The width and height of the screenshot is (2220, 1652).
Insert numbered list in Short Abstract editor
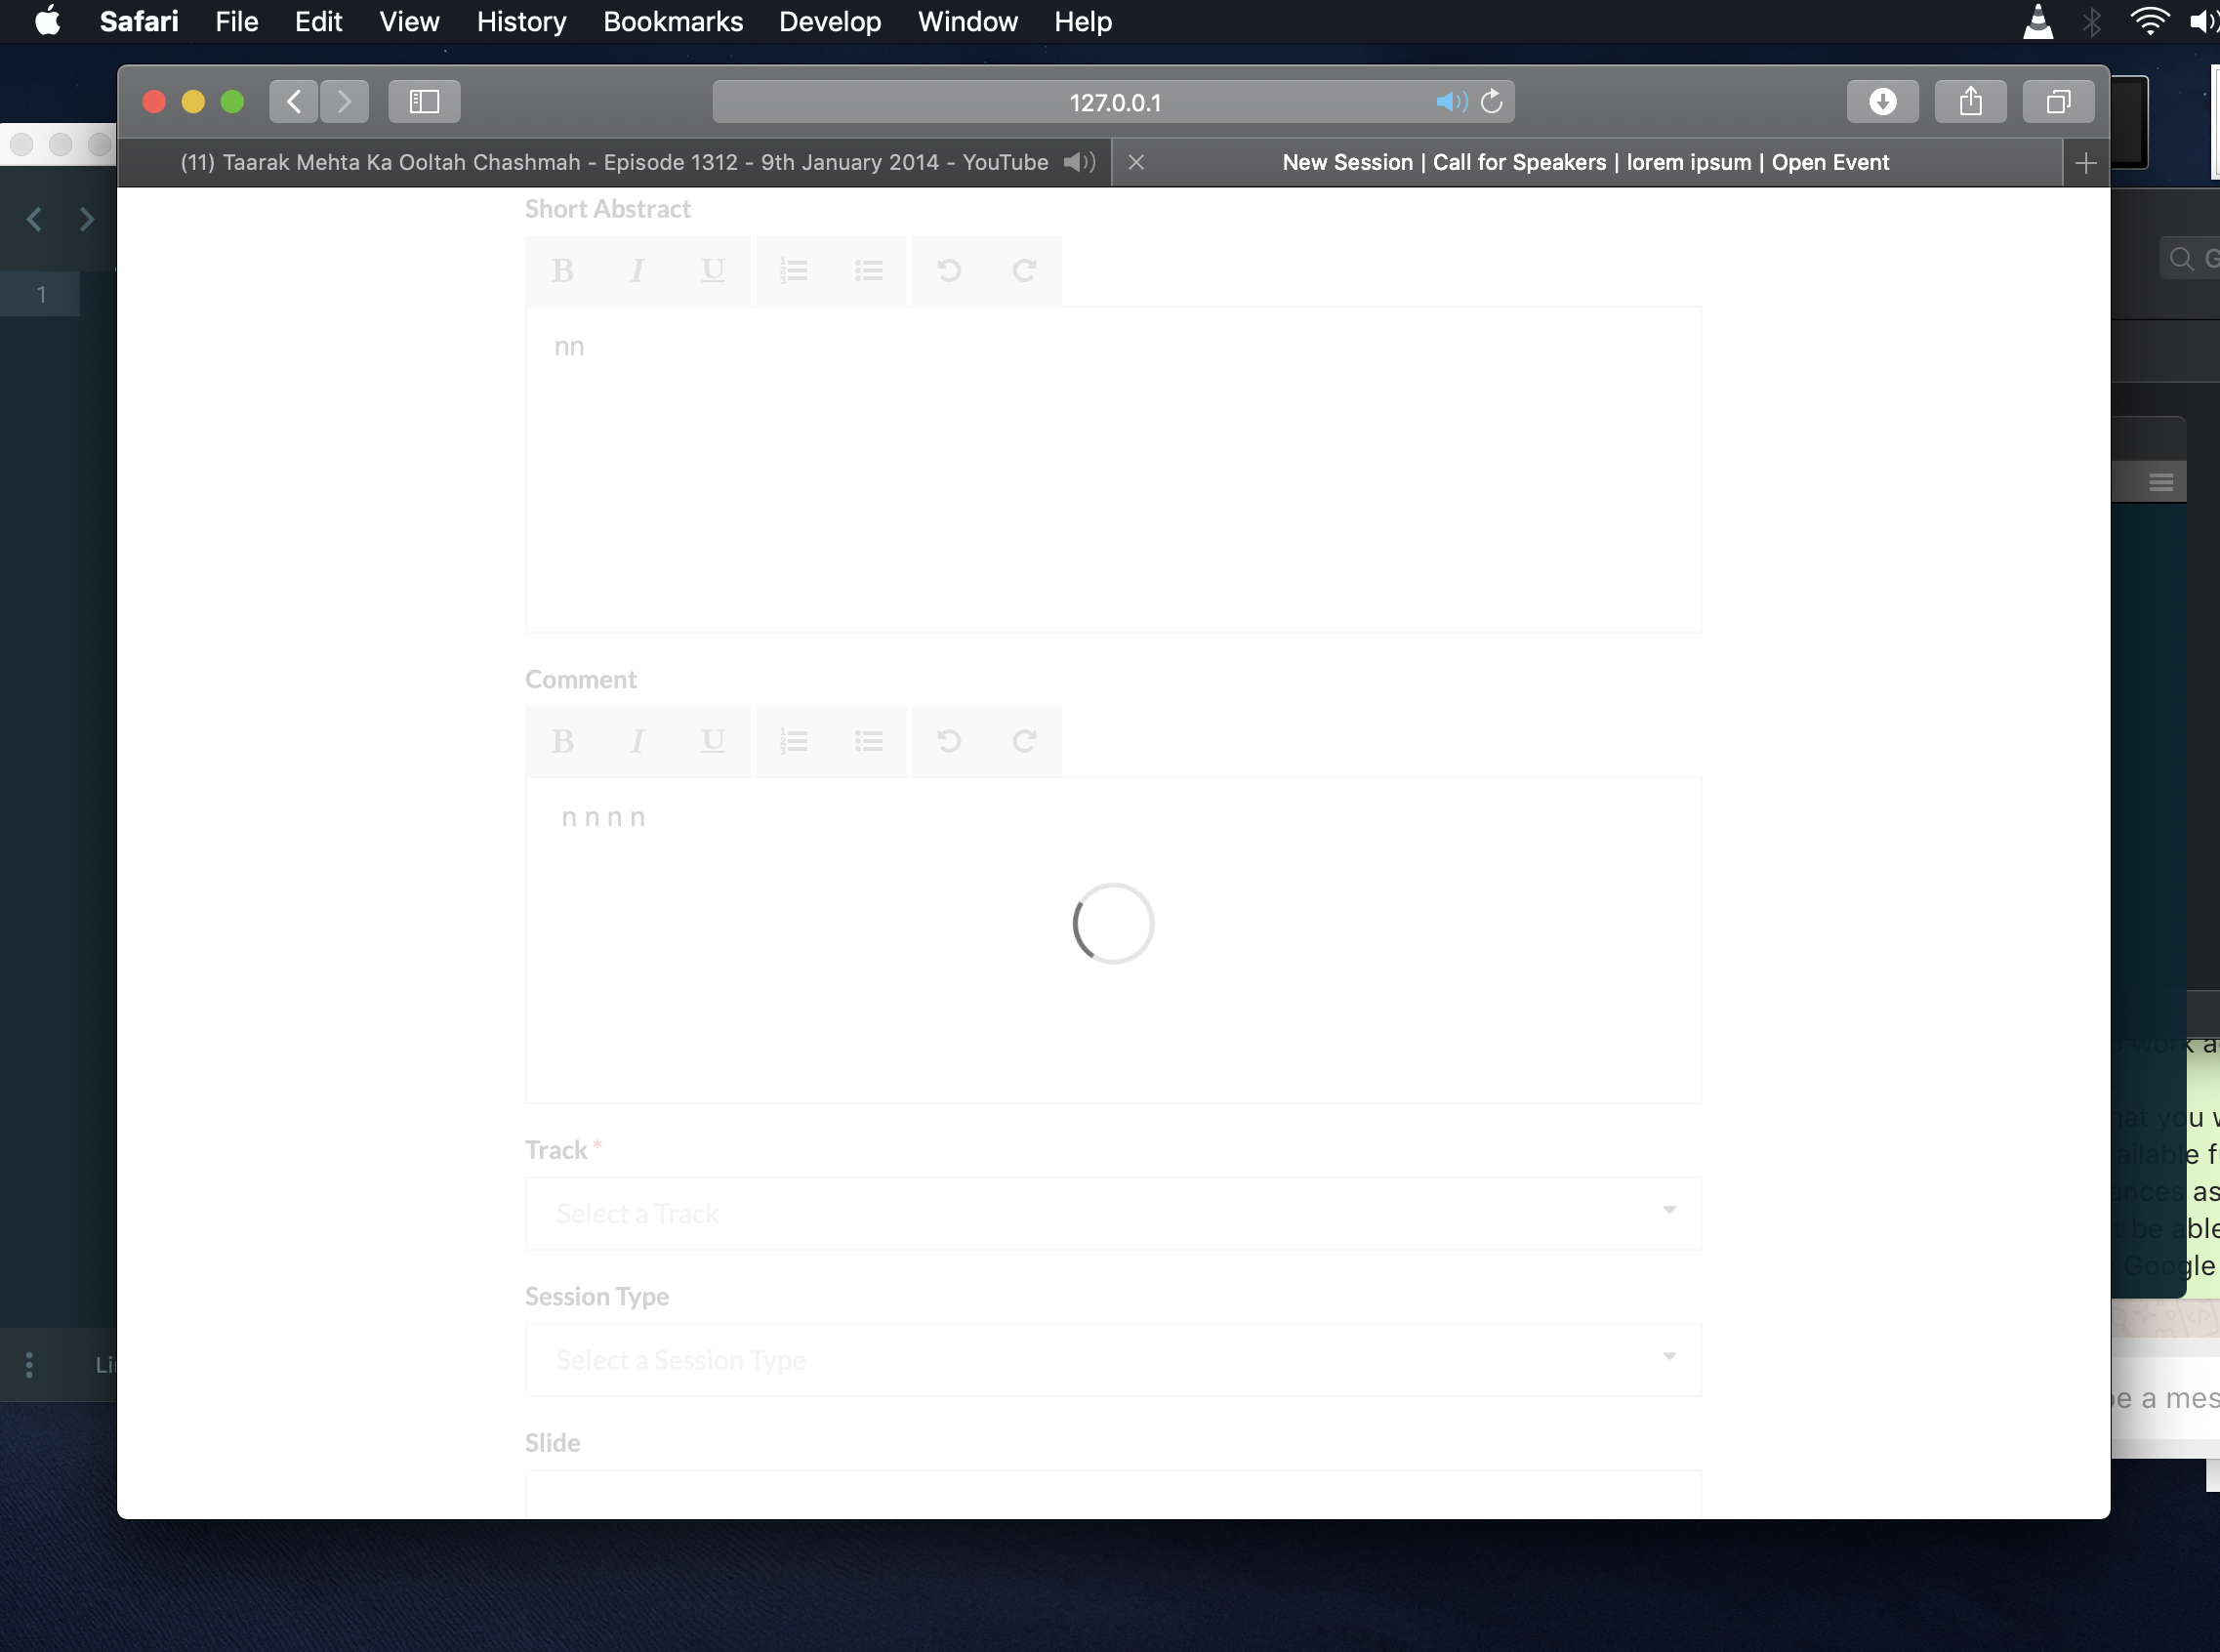click(794, 270)
